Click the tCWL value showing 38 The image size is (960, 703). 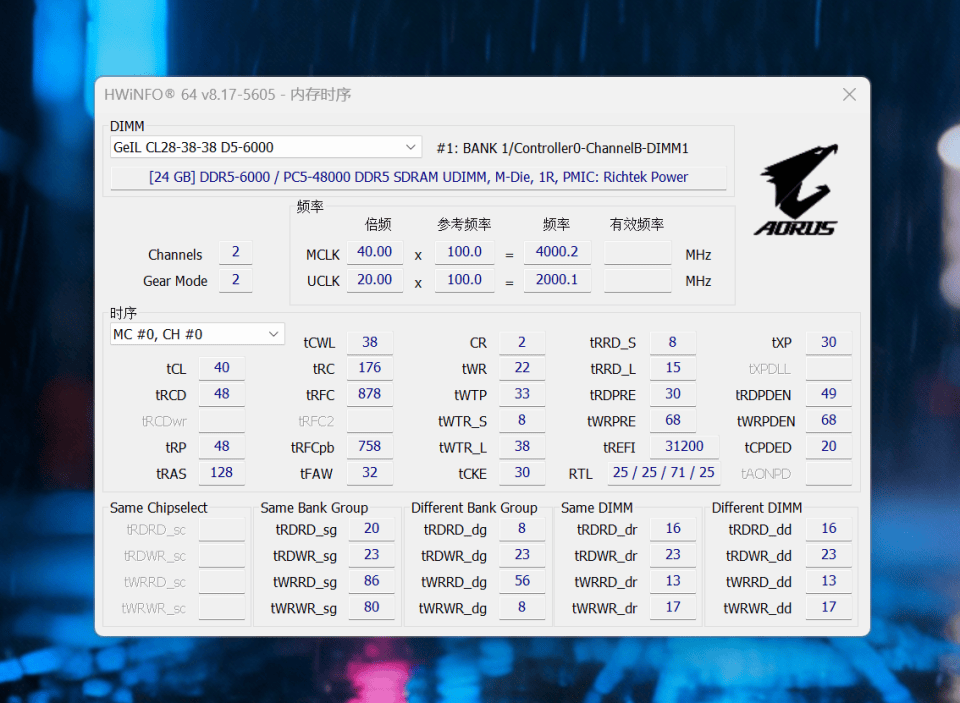pos(370,342)
